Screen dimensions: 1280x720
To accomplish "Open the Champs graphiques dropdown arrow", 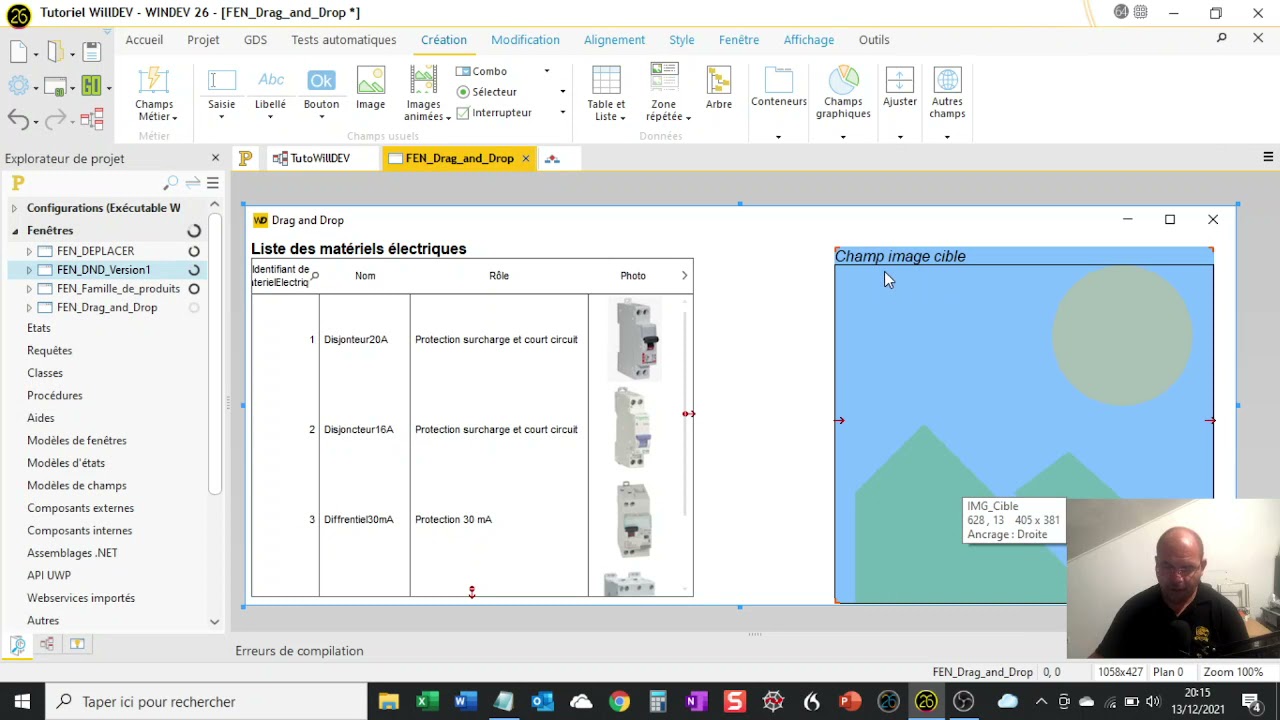I will [x=843, y=137].
